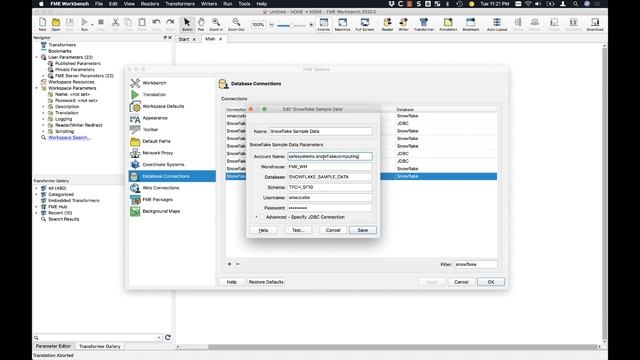Click the Account Name input field

click(329, 156)
